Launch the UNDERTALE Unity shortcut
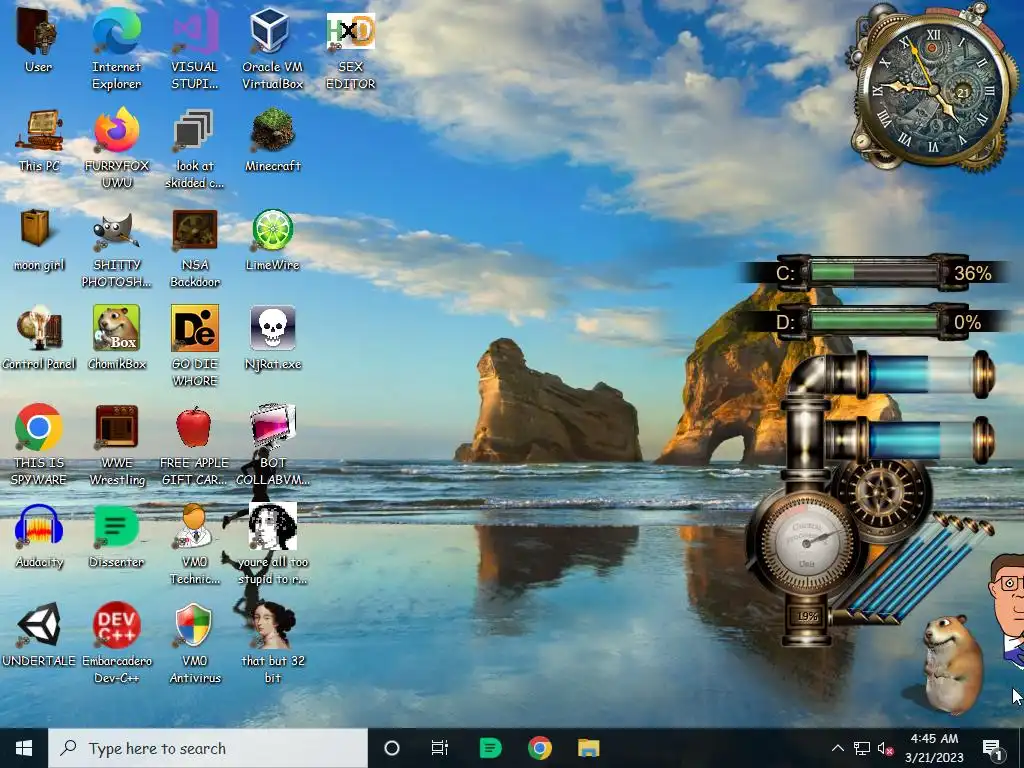 coord(39,635)
